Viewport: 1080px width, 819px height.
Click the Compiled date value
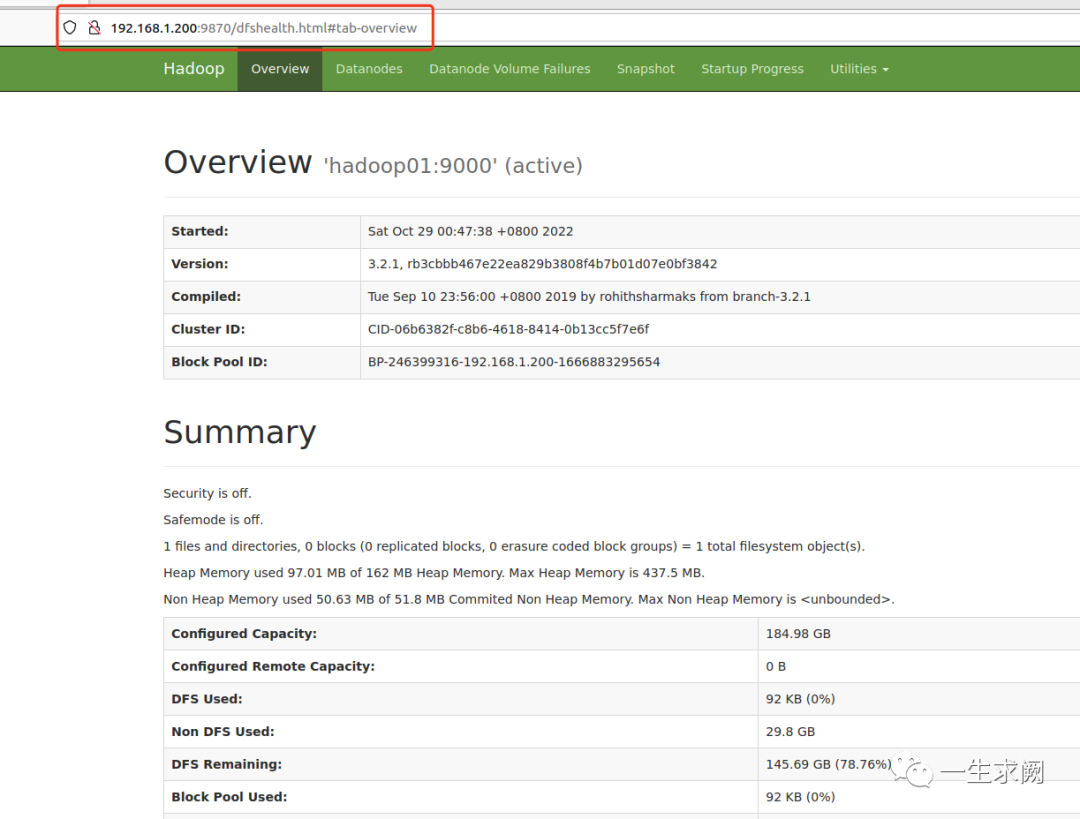point(589,297)
